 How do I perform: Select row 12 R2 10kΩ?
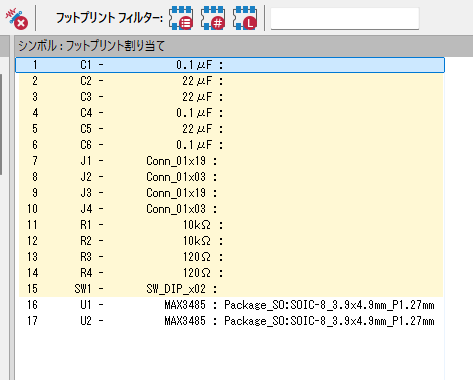tap(230, 241)
